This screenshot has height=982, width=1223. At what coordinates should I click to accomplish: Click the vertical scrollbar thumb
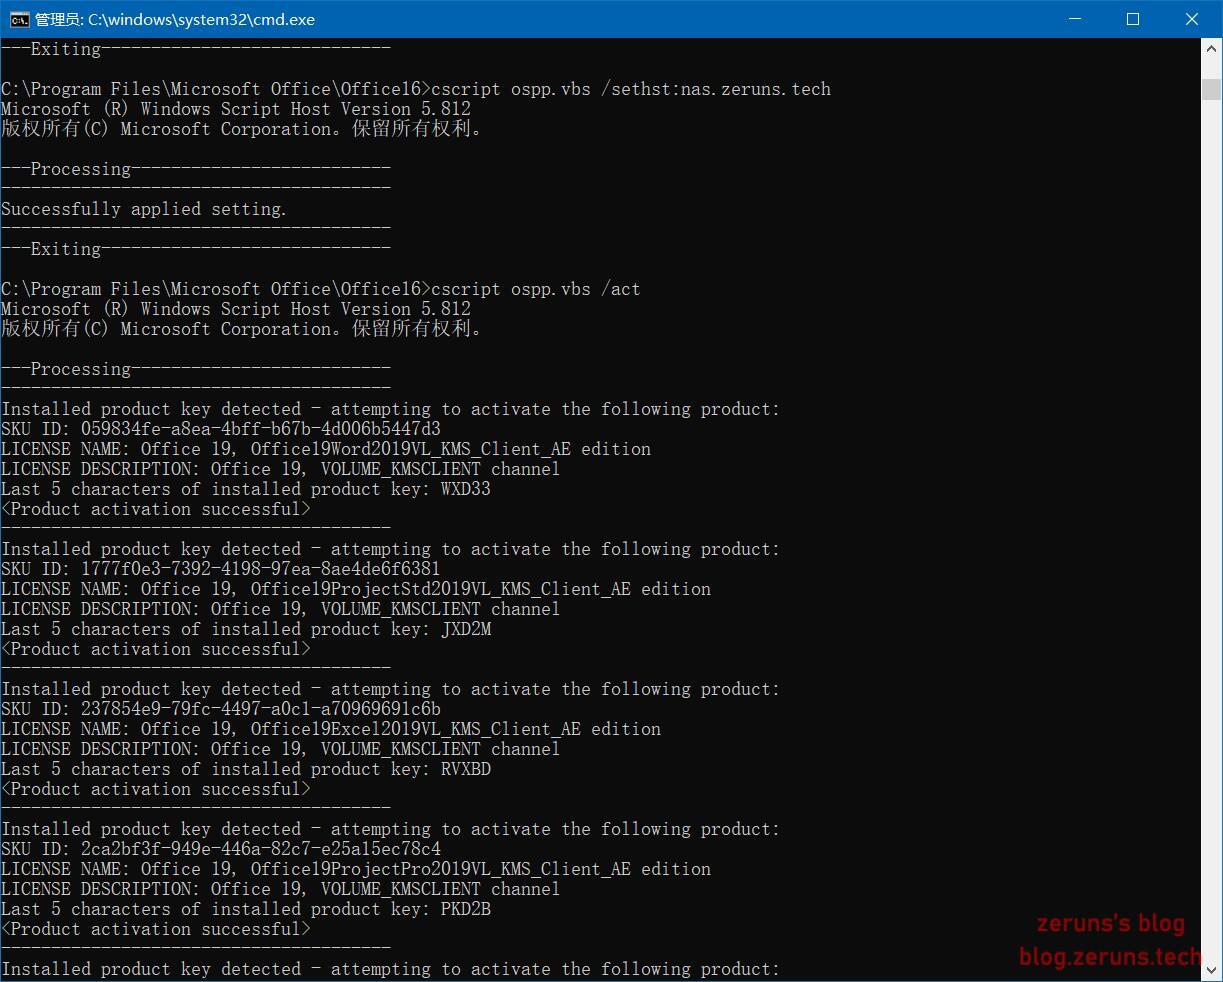(x=1211, y=89)
